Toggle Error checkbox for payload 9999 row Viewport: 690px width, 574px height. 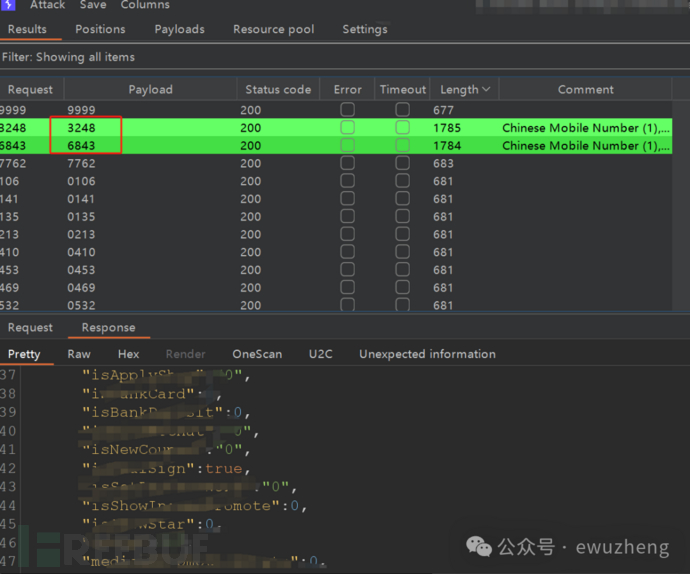(x=347, y=110)
